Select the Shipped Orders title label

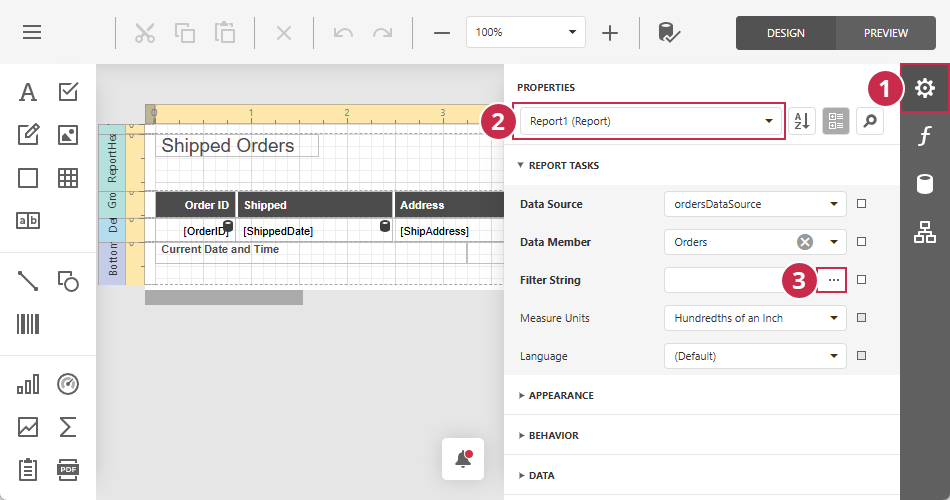(236, 145)
